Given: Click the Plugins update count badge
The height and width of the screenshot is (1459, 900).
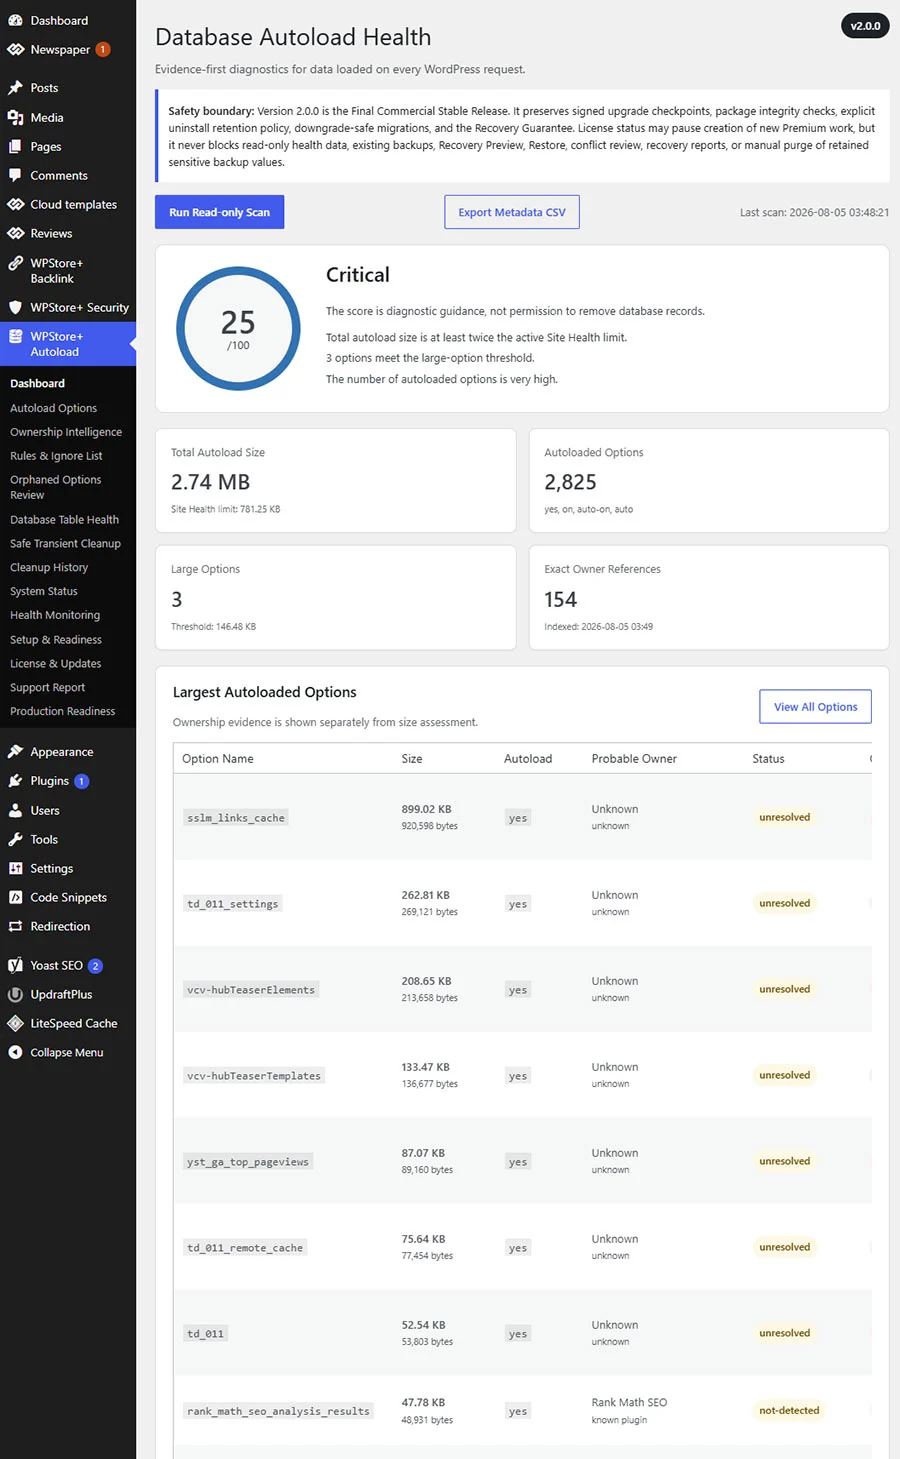Looking at the screenshot, I should [82, 781].
